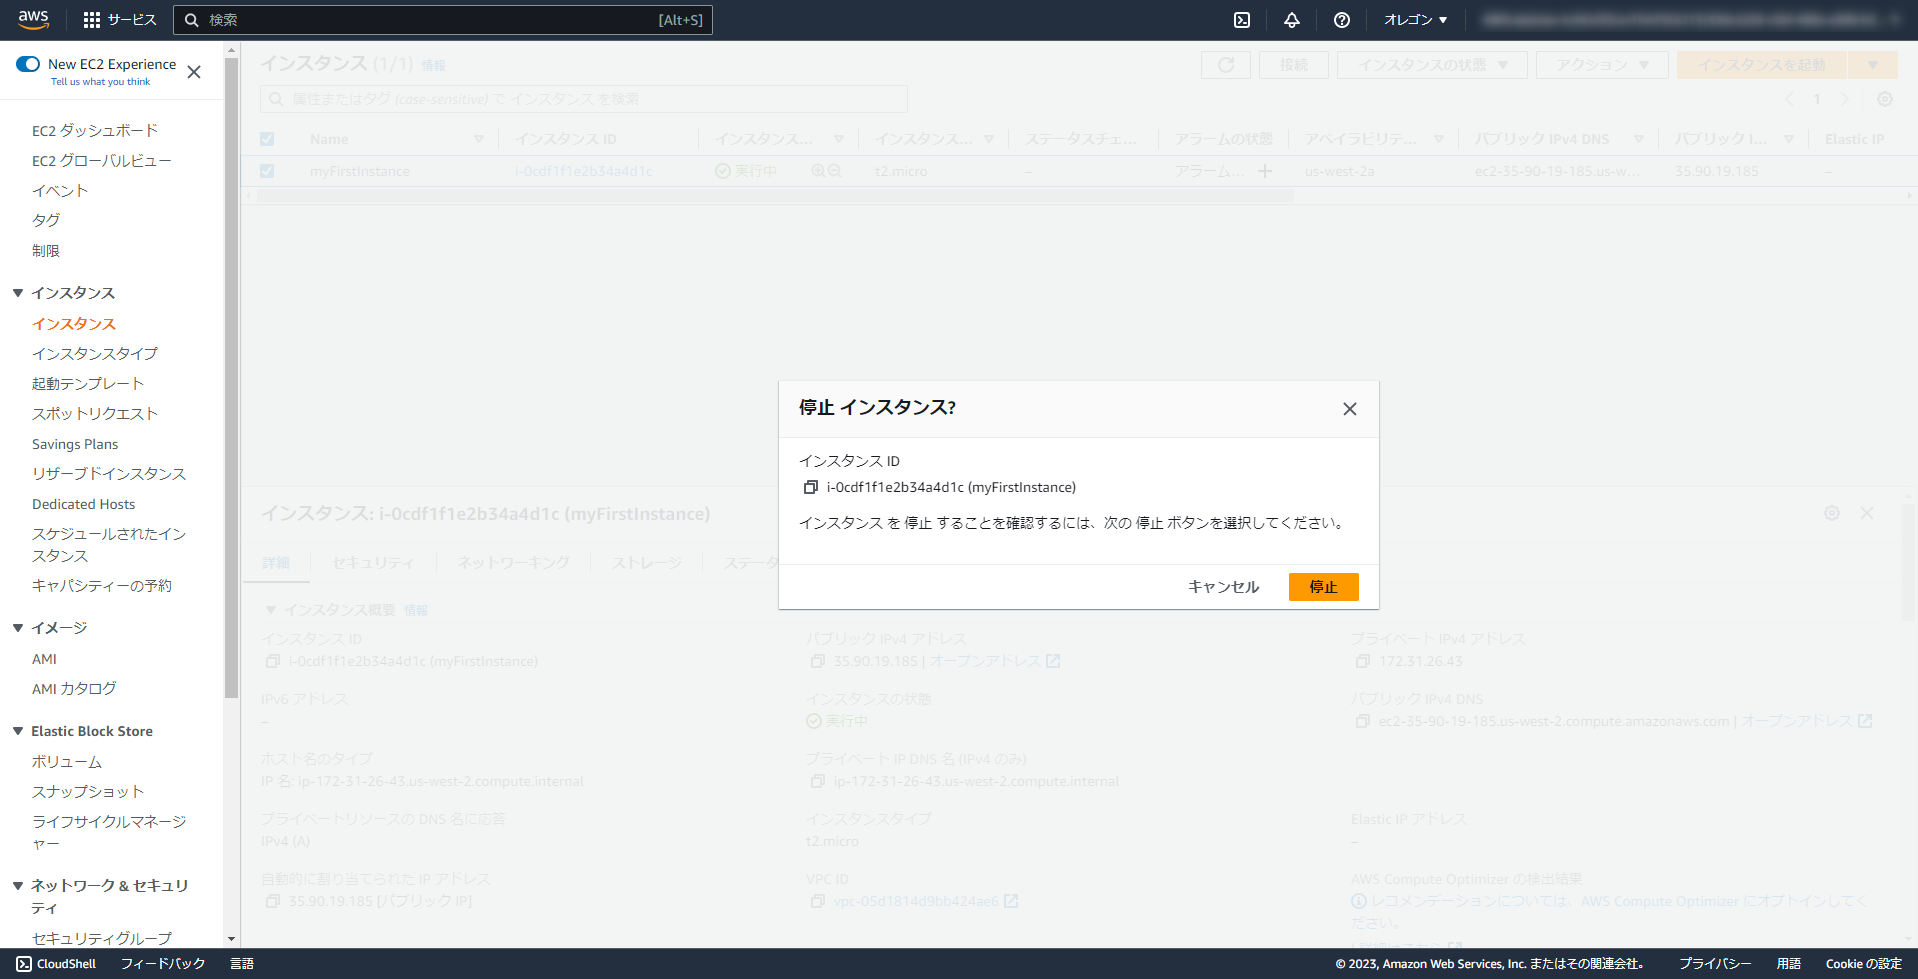Open the notifications bell
This screenshot has height=979, width=1918.
1291,19
